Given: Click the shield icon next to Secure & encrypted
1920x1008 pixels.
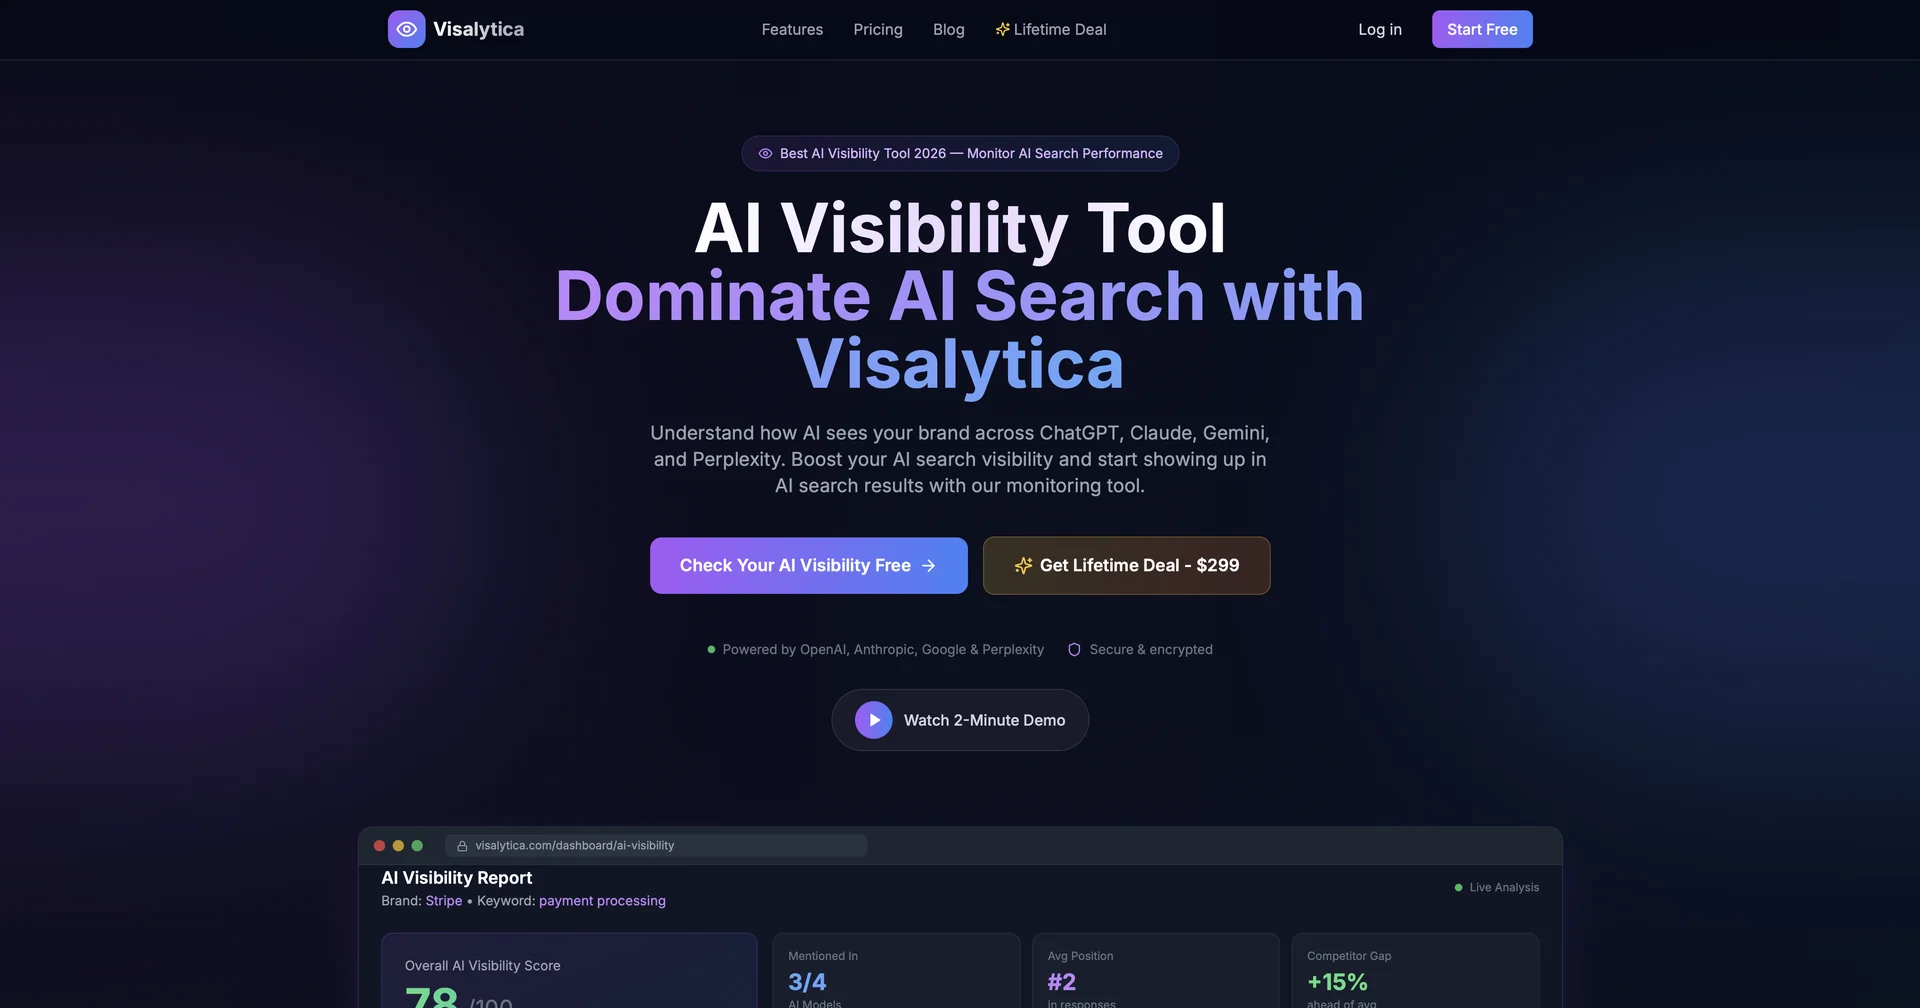Looking at the screenshot, I should 1073,649.
